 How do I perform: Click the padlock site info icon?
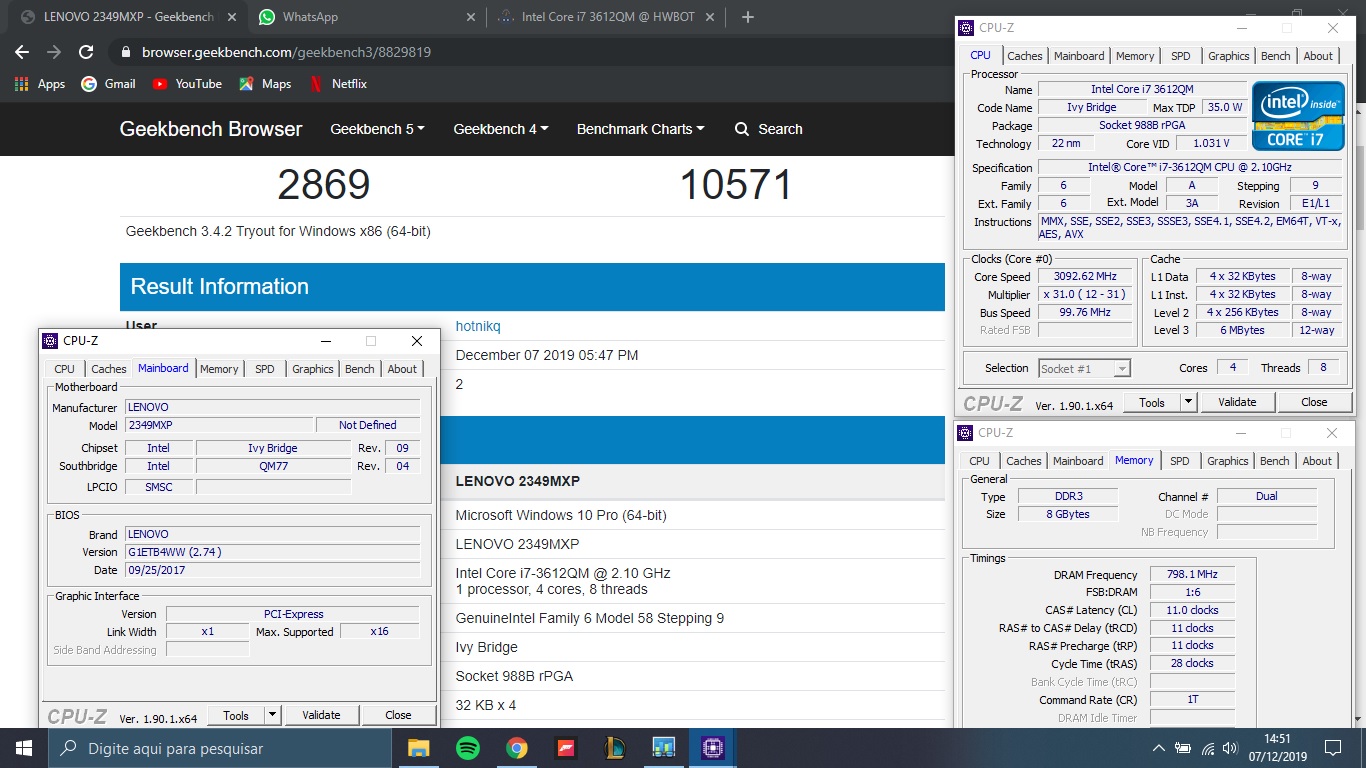(125, 52)
